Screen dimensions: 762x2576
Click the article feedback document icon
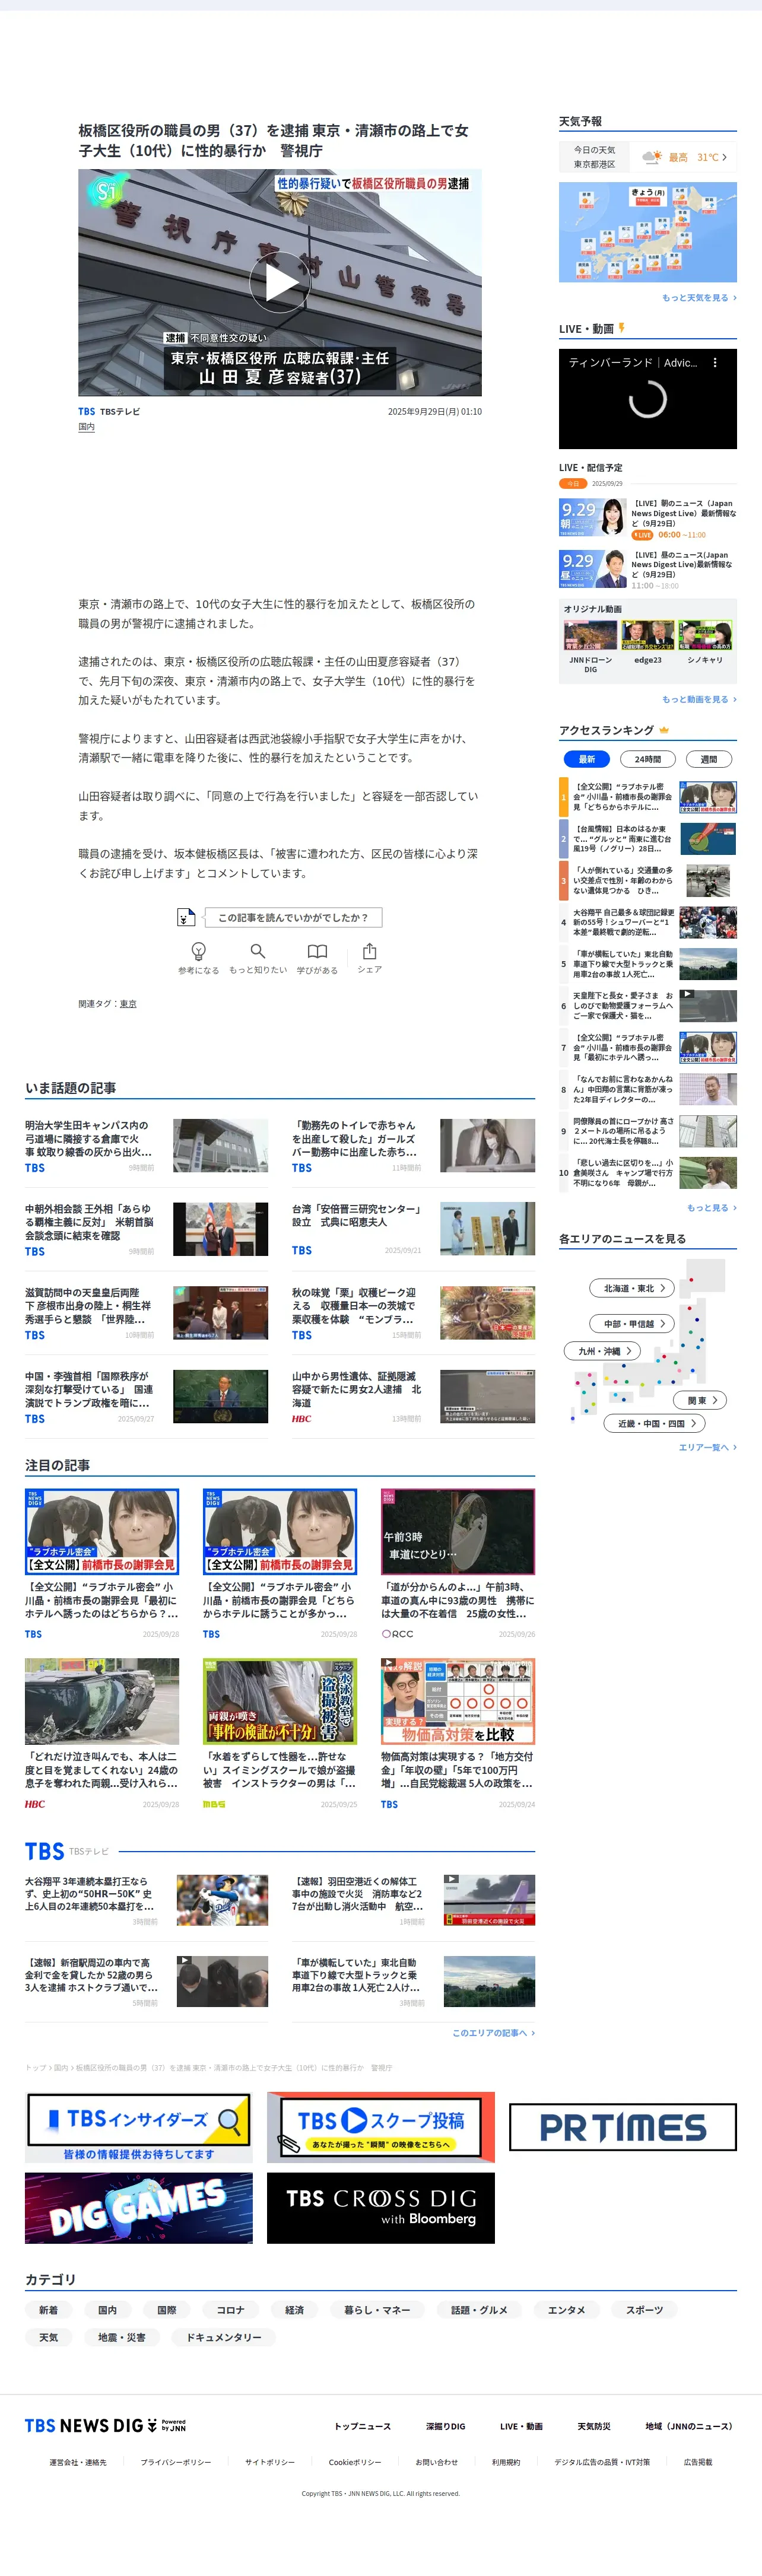186,917
